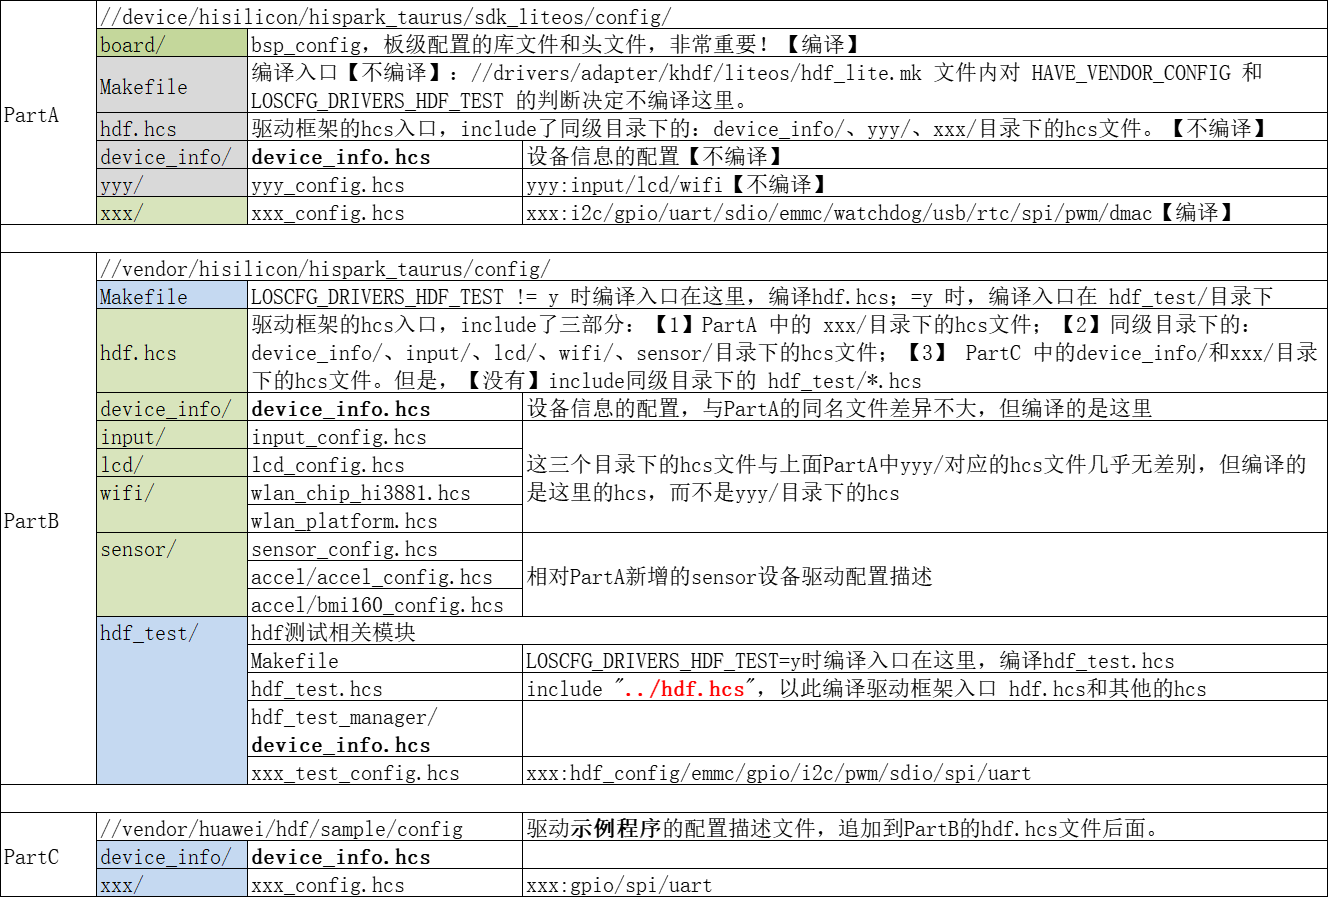The width and height of the screenshot is (1328, 897).
Task: Click the xxx_test_config.hcs cell
Action: coord(385,771)
